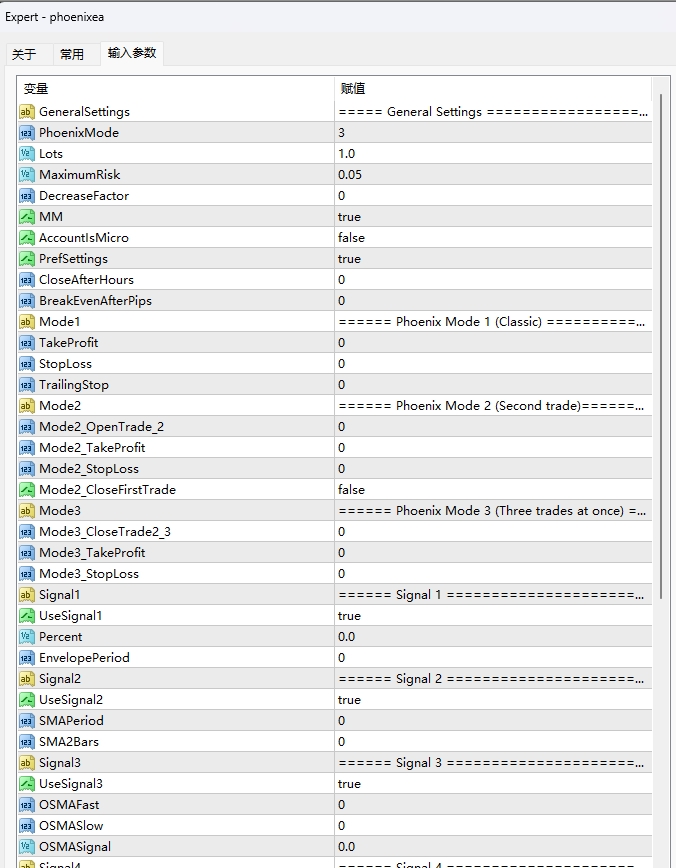Viewport: 676px width, 868px height.
Task: Select the TrailingStop value cell
Action: (493, 385)
